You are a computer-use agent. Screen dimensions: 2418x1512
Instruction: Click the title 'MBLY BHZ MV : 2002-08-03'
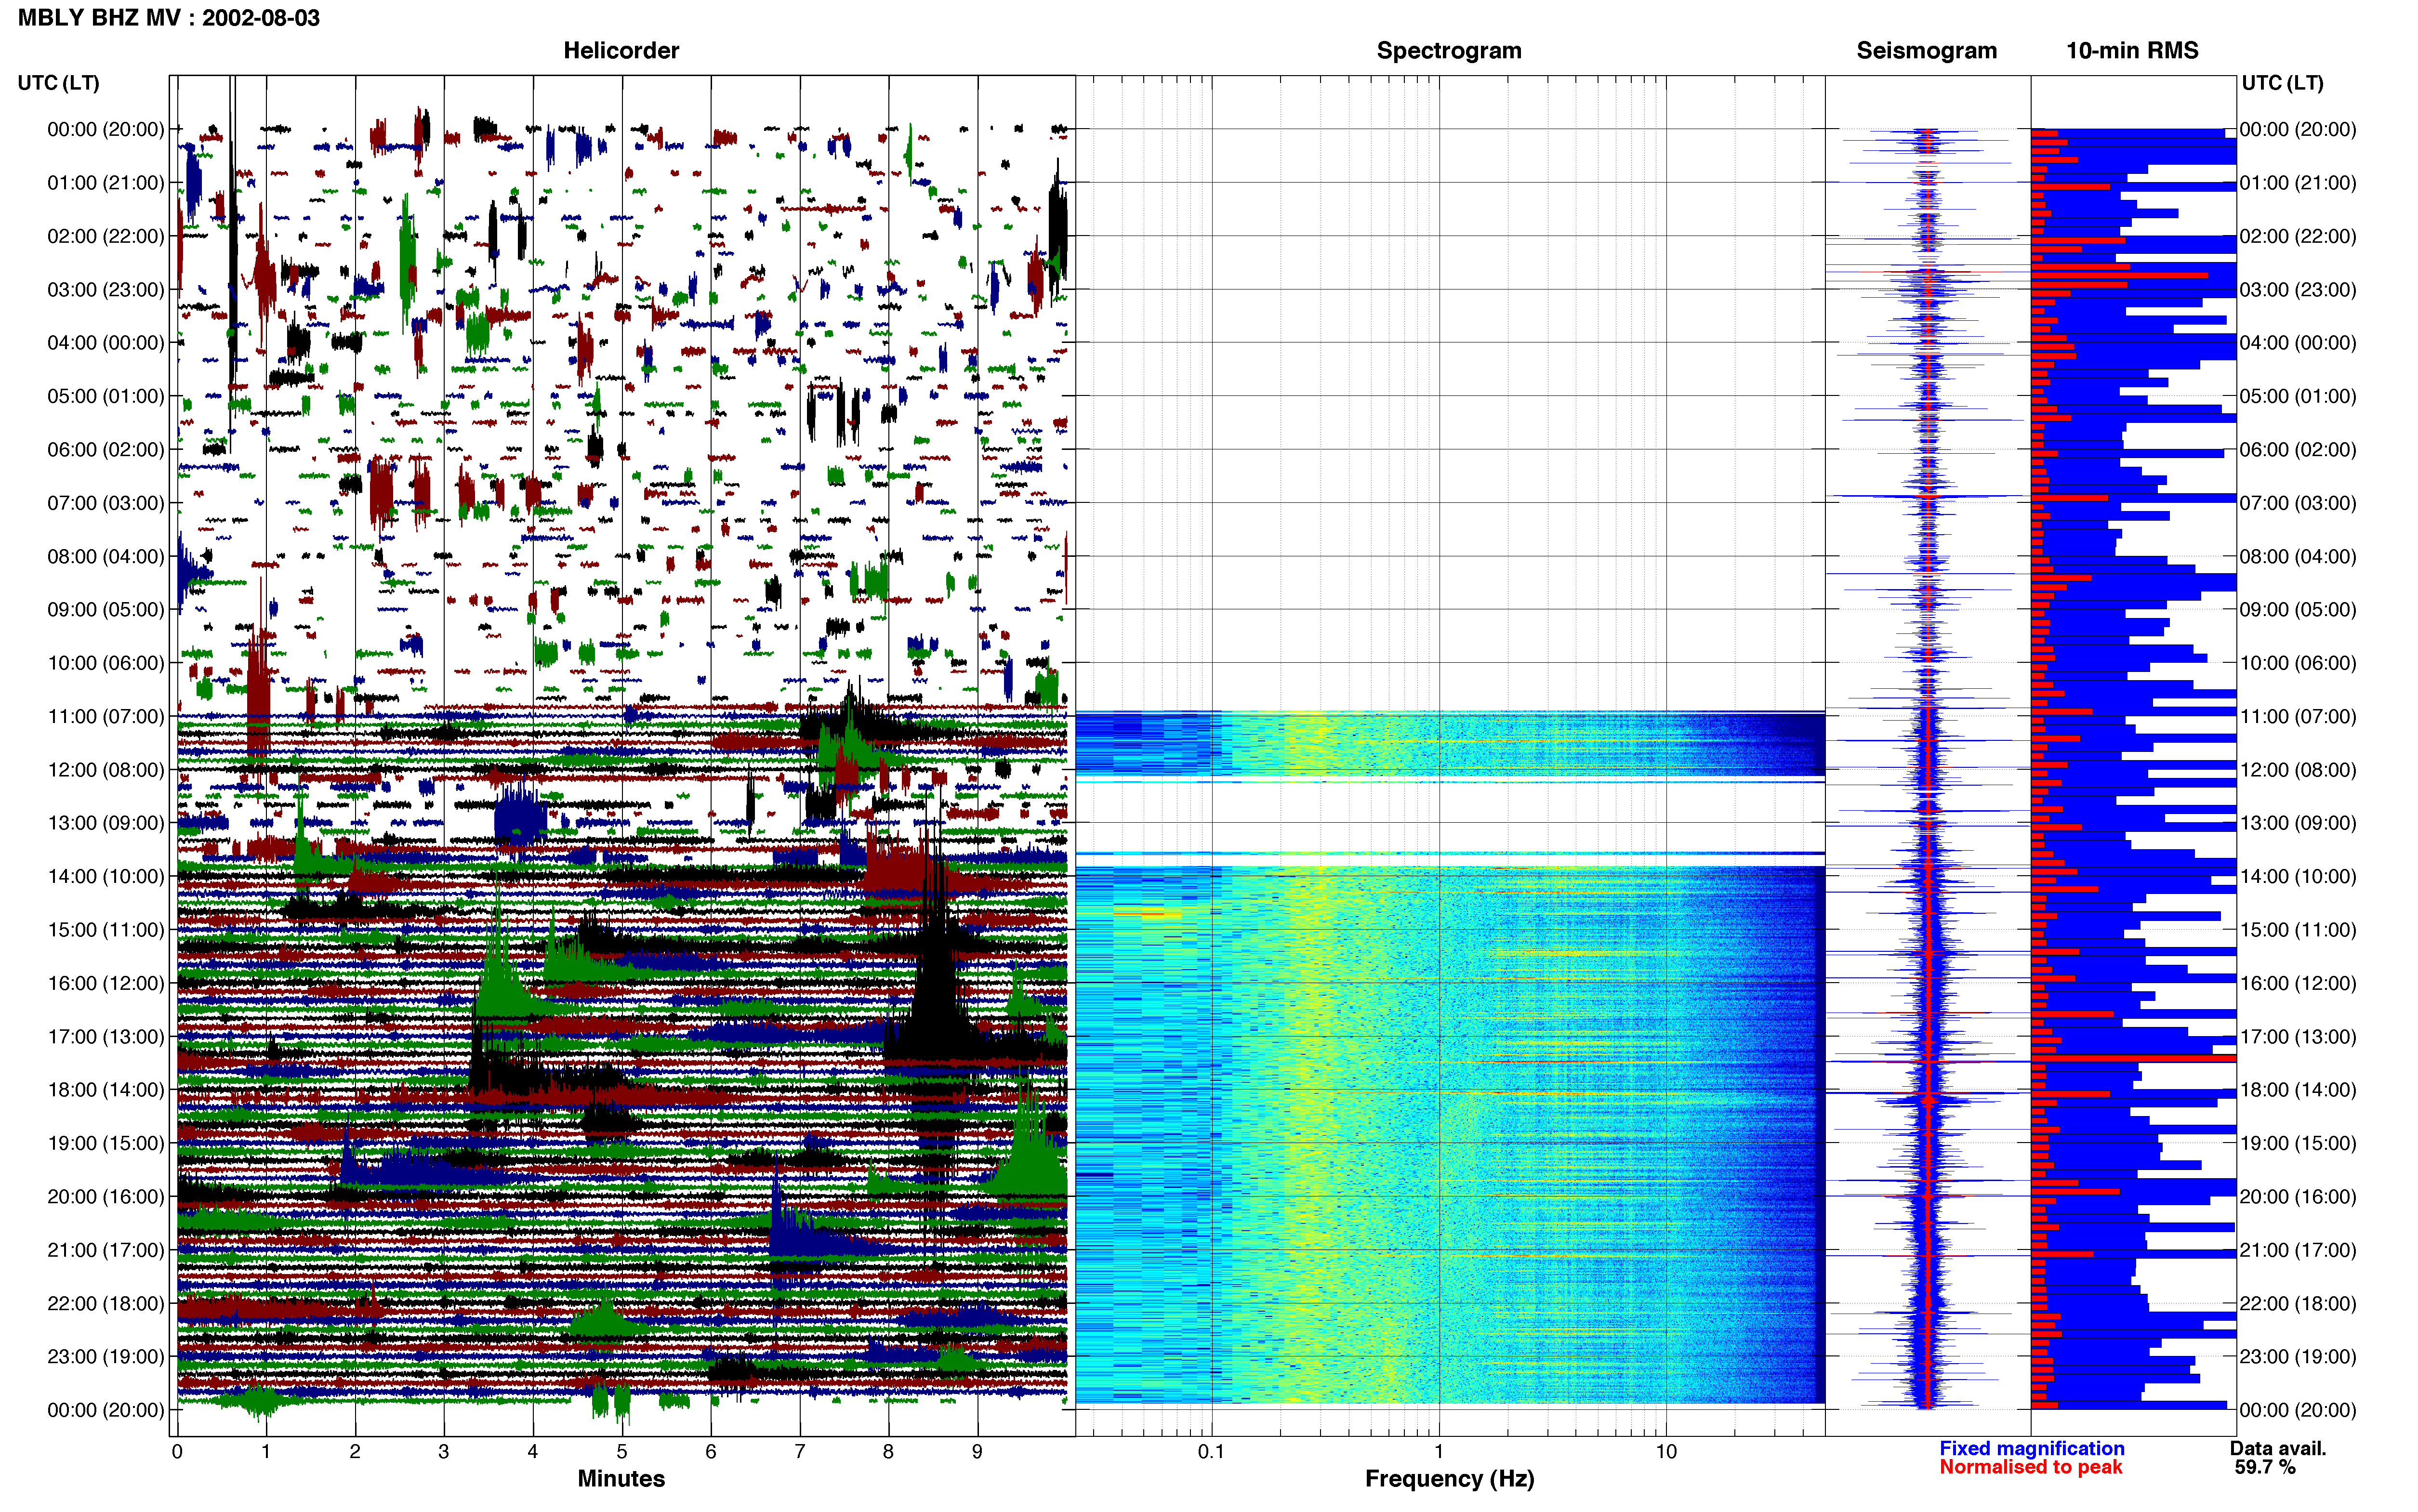pyautogui.click(x=169, y=18)
